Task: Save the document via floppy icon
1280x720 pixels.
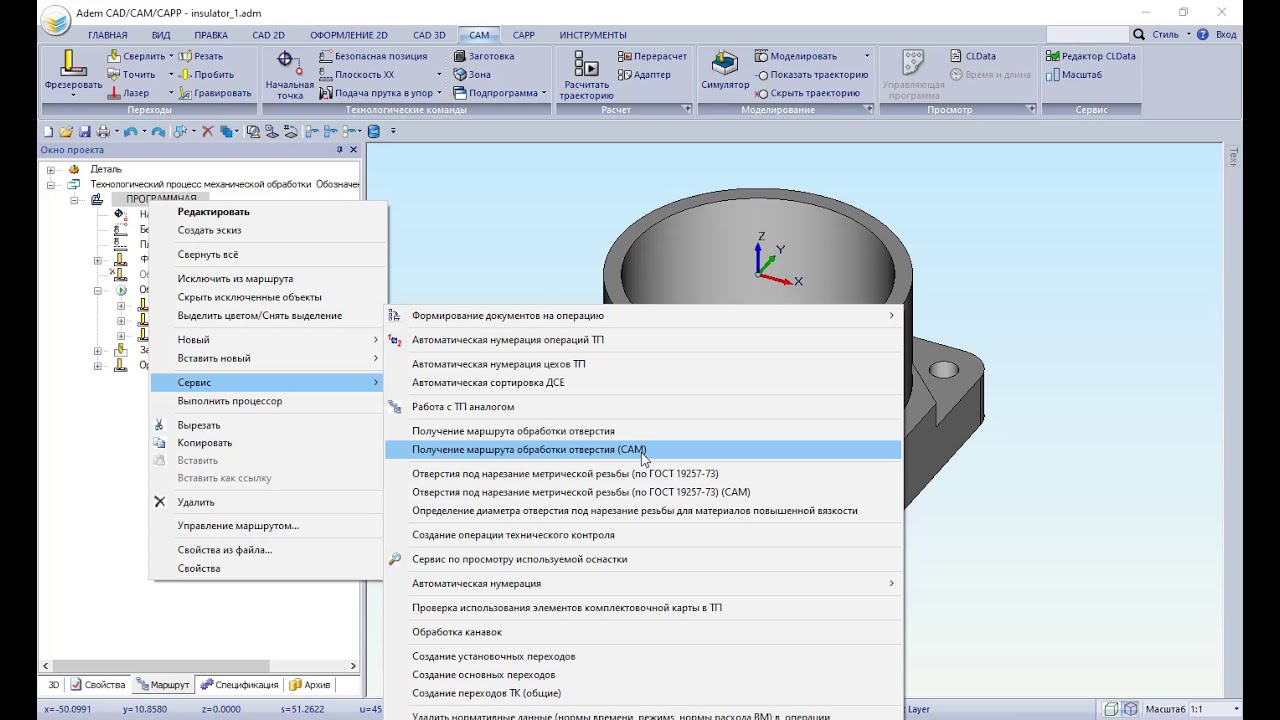Action: coord(84,131)
